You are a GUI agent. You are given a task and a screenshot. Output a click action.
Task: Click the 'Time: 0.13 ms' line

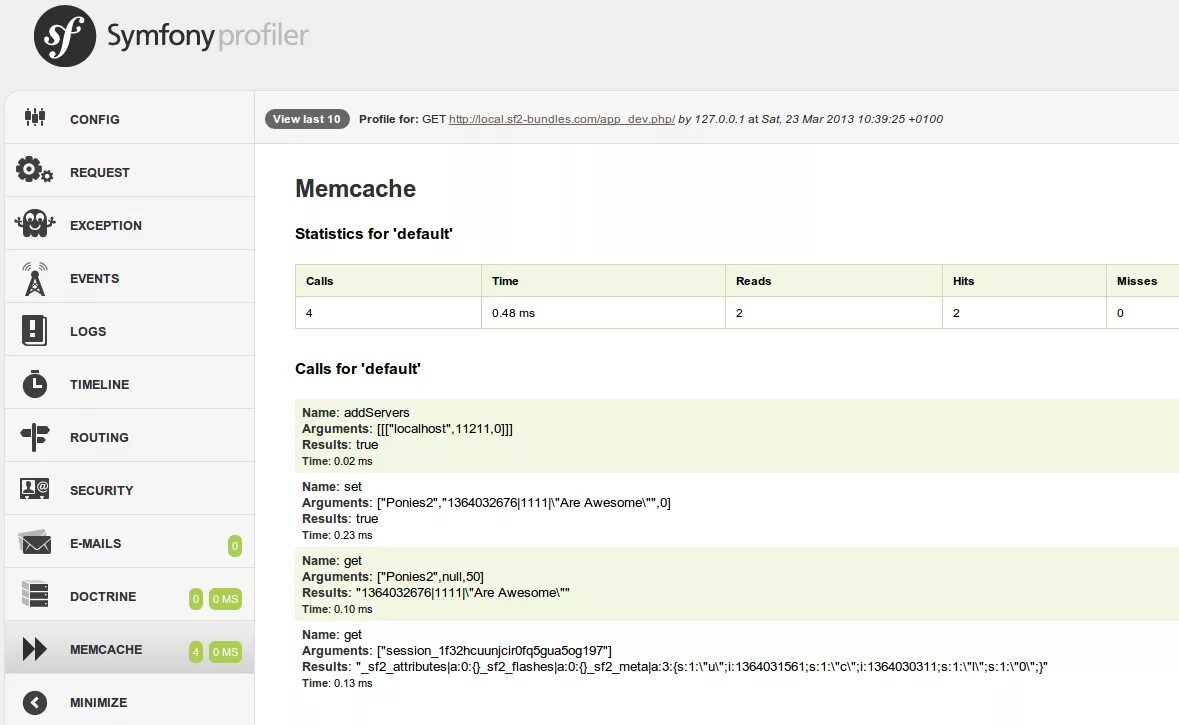[337, 683]
